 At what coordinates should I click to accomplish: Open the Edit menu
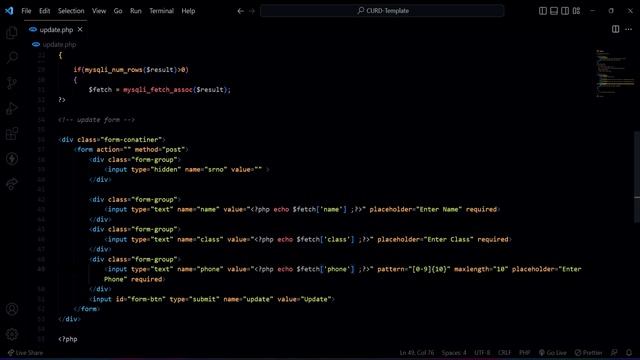click(44, 11)
